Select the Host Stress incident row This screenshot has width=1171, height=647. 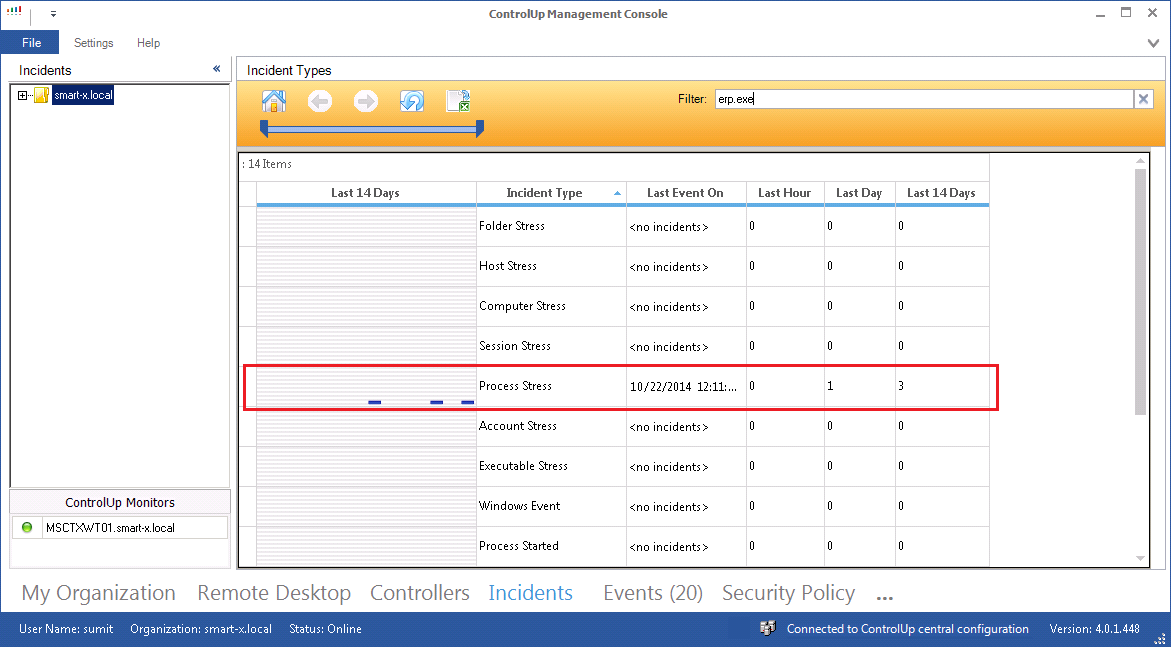[x=615, y=266]
